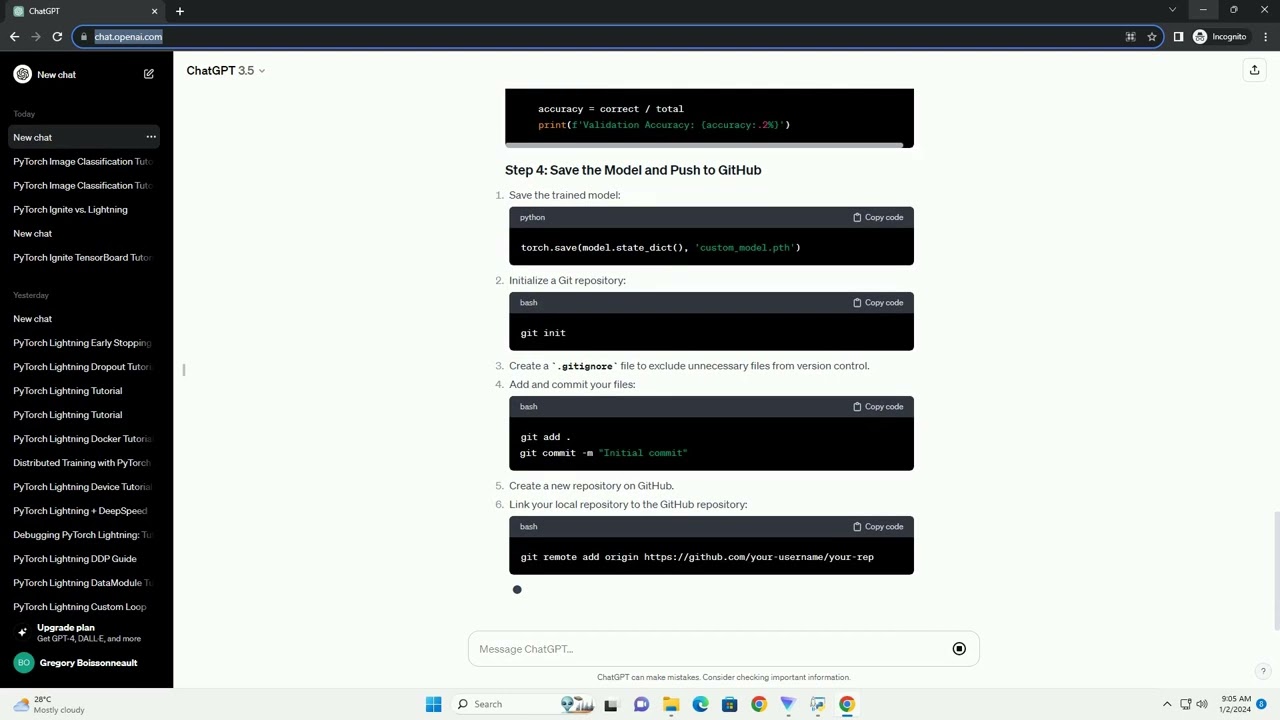Click the browser back arrow
This screenshot has width=1280, height=720.
click(x=14, y=37)
